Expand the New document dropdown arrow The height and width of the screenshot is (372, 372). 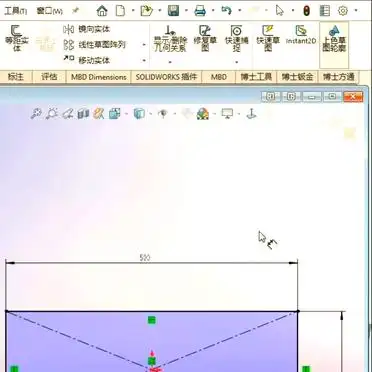point(133,10)
